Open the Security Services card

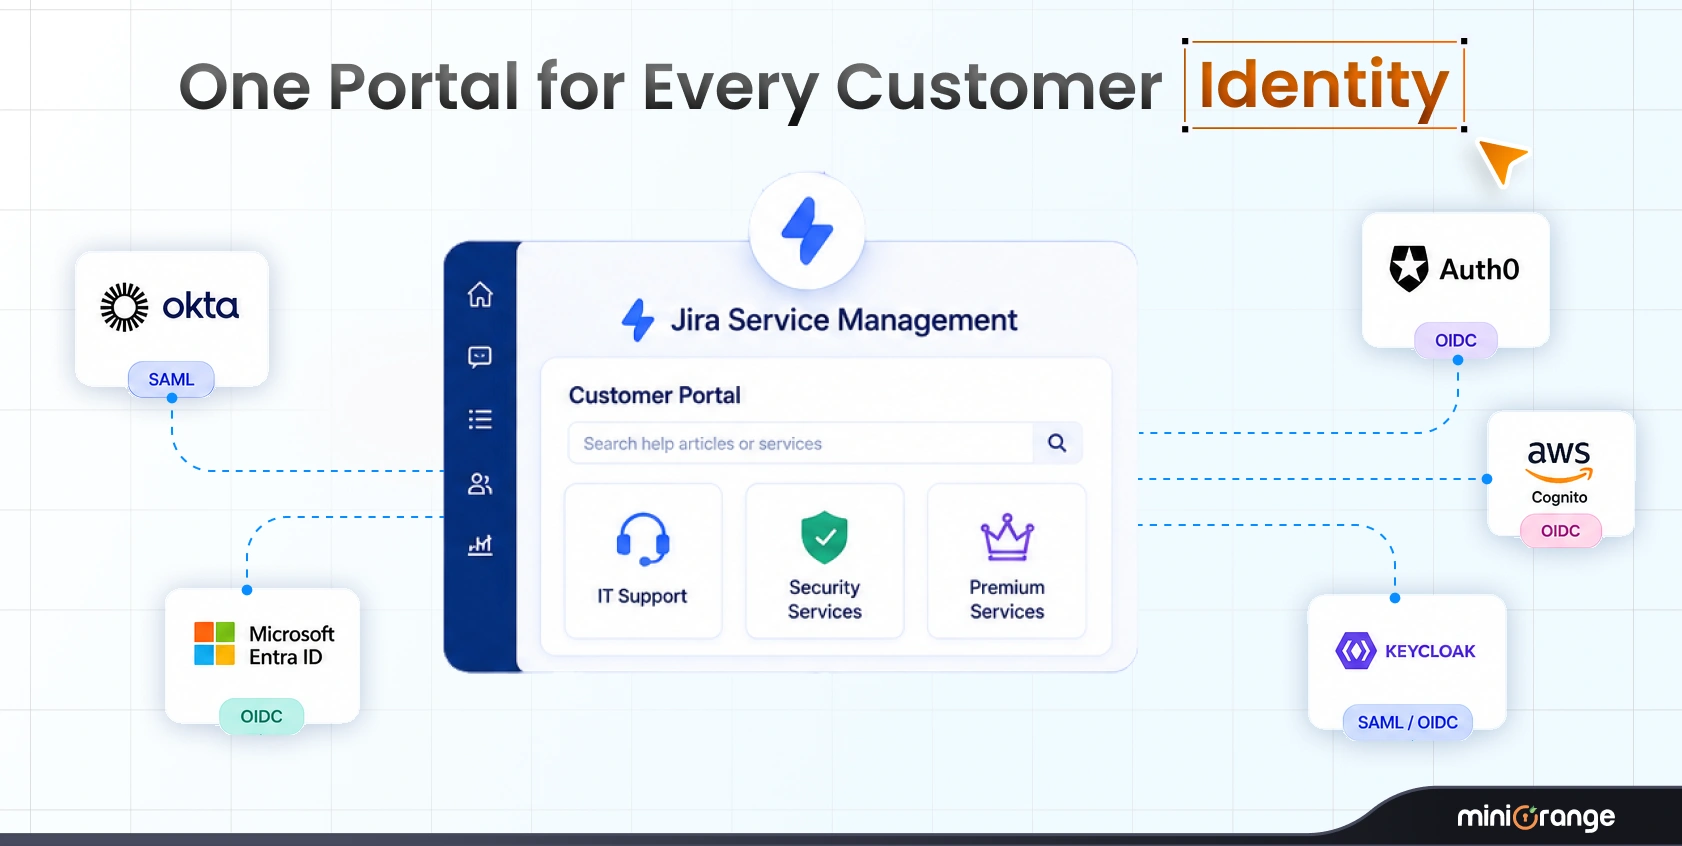[x=825, y=561]
